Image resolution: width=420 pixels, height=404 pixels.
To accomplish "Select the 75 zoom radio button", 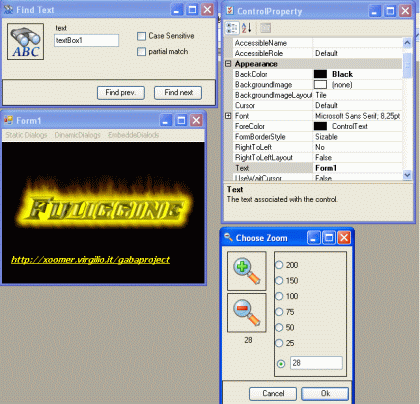I will click(279, 312).
